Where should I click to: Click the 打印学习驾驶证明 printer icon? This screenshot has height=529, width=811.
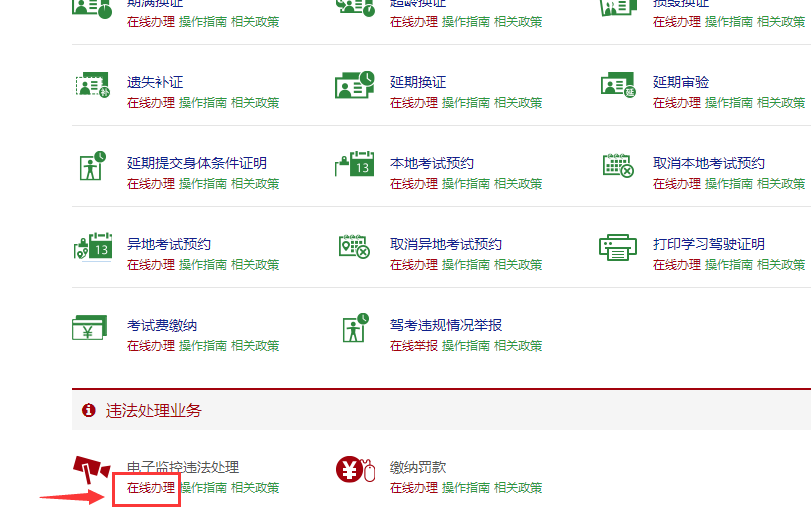[618, 247]
